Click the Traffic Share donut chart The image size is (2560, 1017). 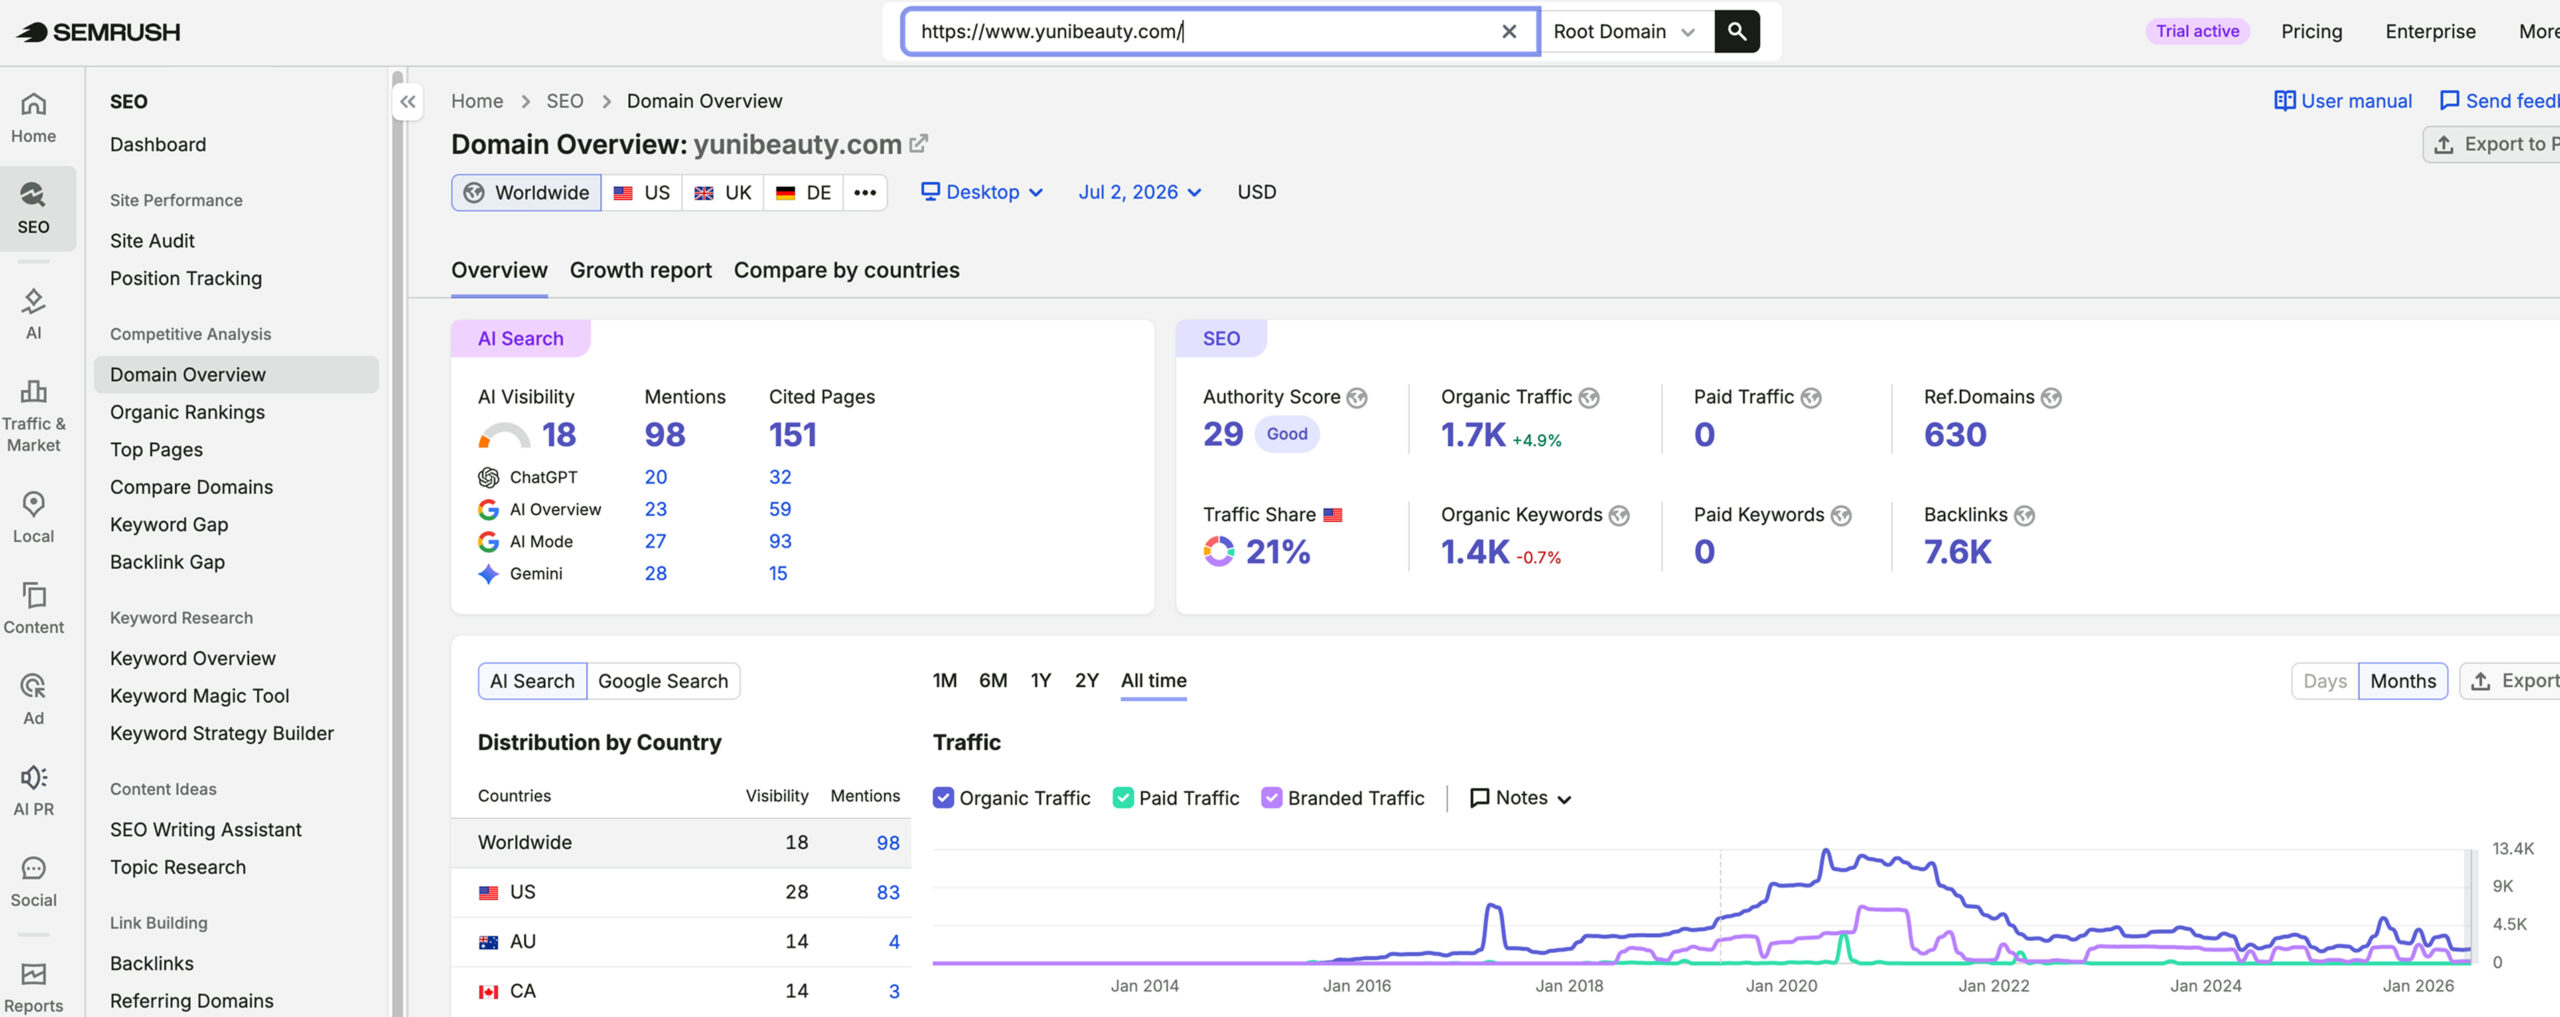(x=1218, y=551)
